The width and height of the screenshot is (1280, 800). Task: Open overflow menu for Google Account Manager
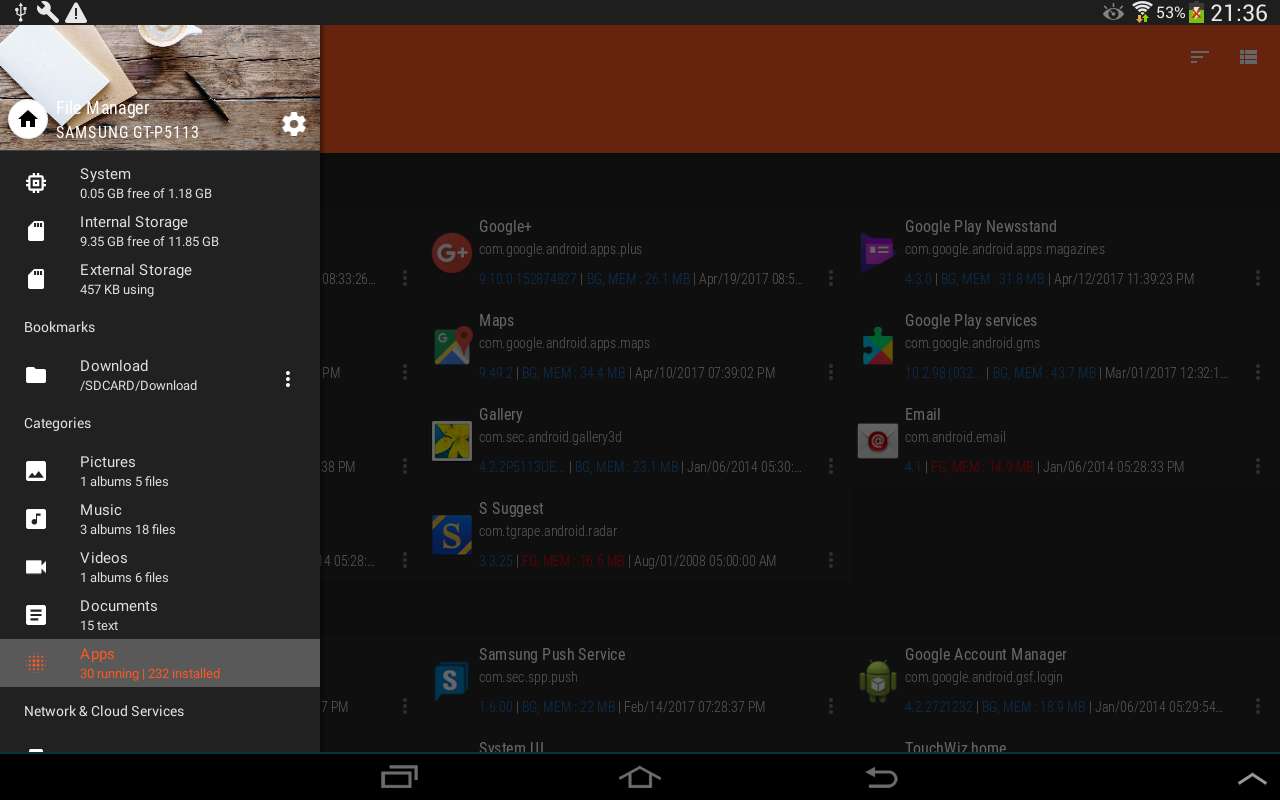pyautogui.click(x=1258, y=707)
